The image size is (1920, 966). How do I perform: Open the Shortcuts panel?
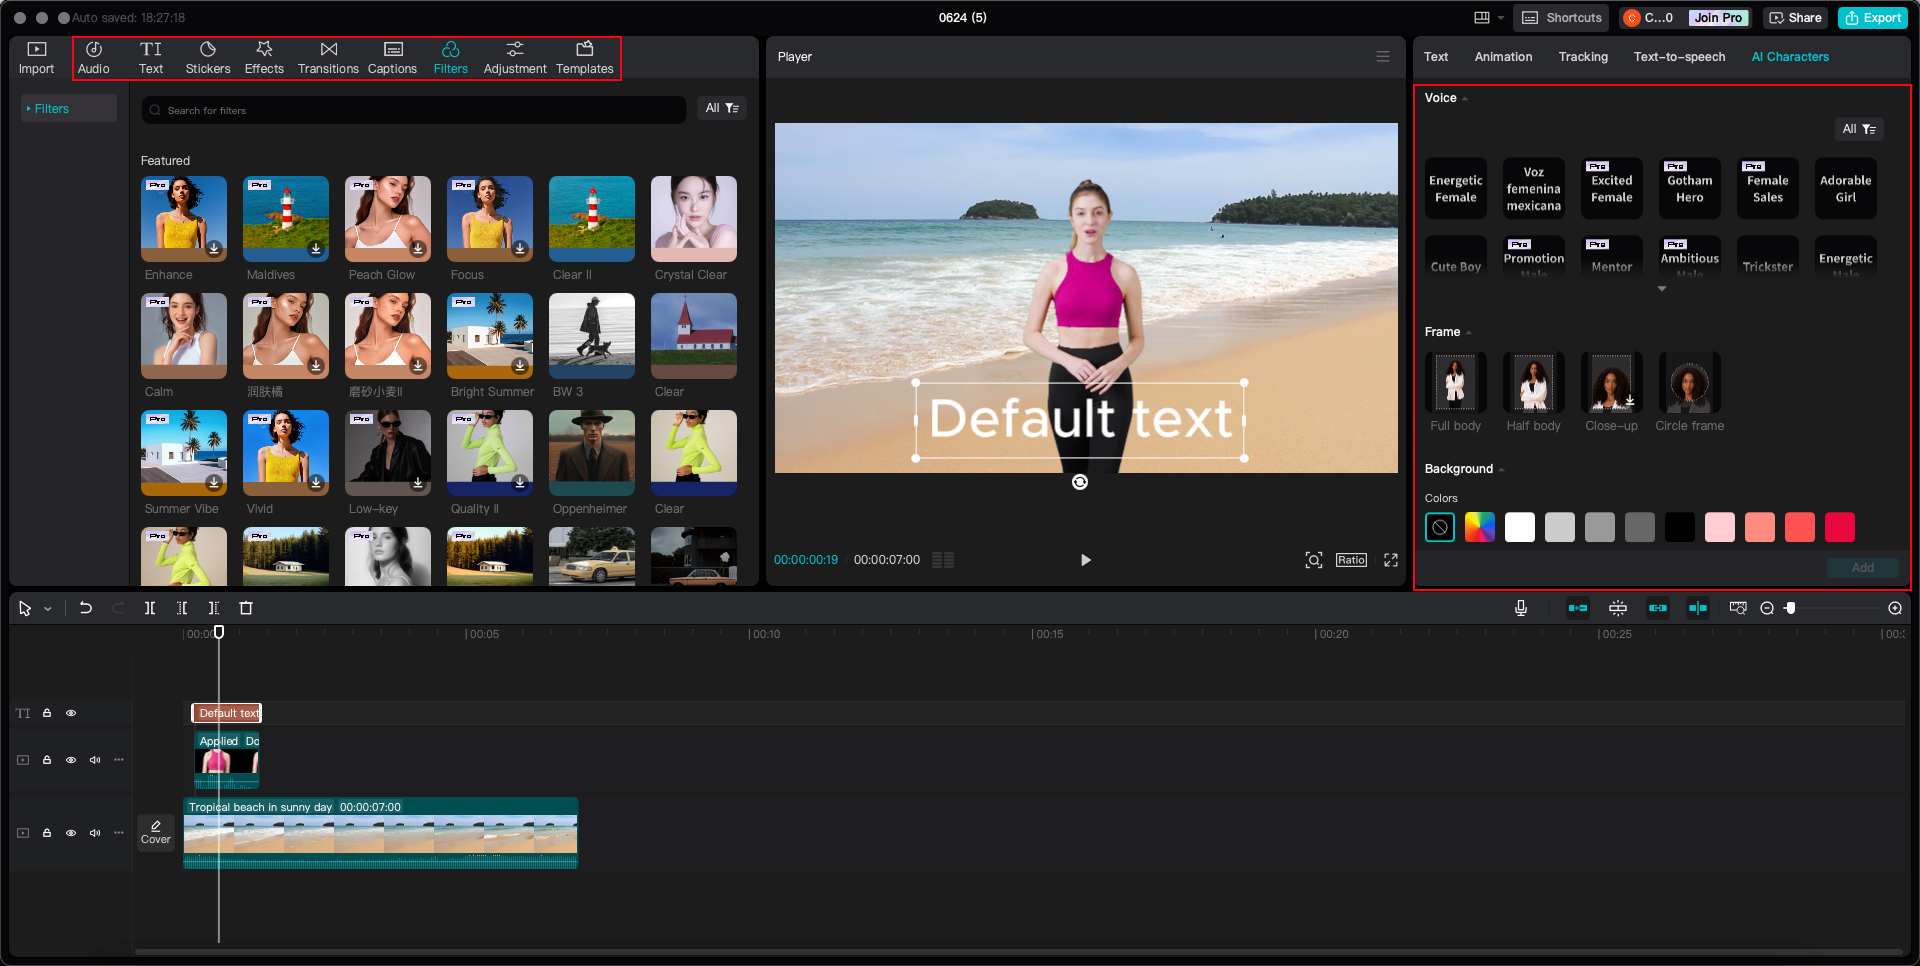click(x=1561, y=18)
